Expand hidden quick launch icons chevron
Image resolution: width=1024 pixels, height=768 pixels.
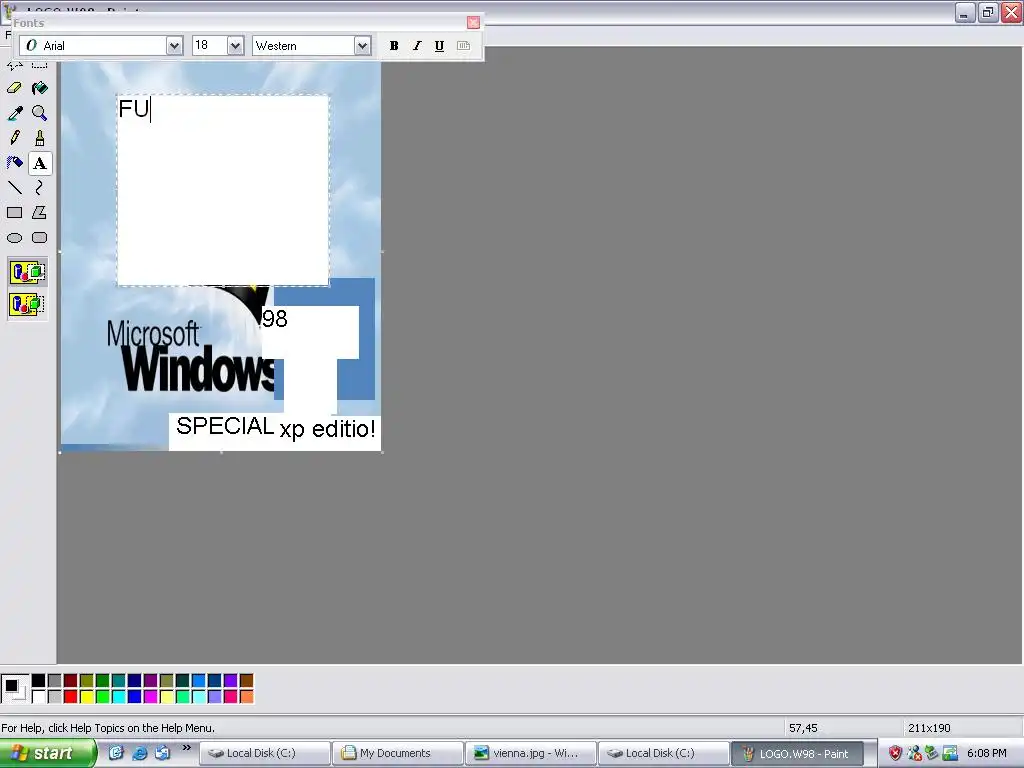click(187, 748)
